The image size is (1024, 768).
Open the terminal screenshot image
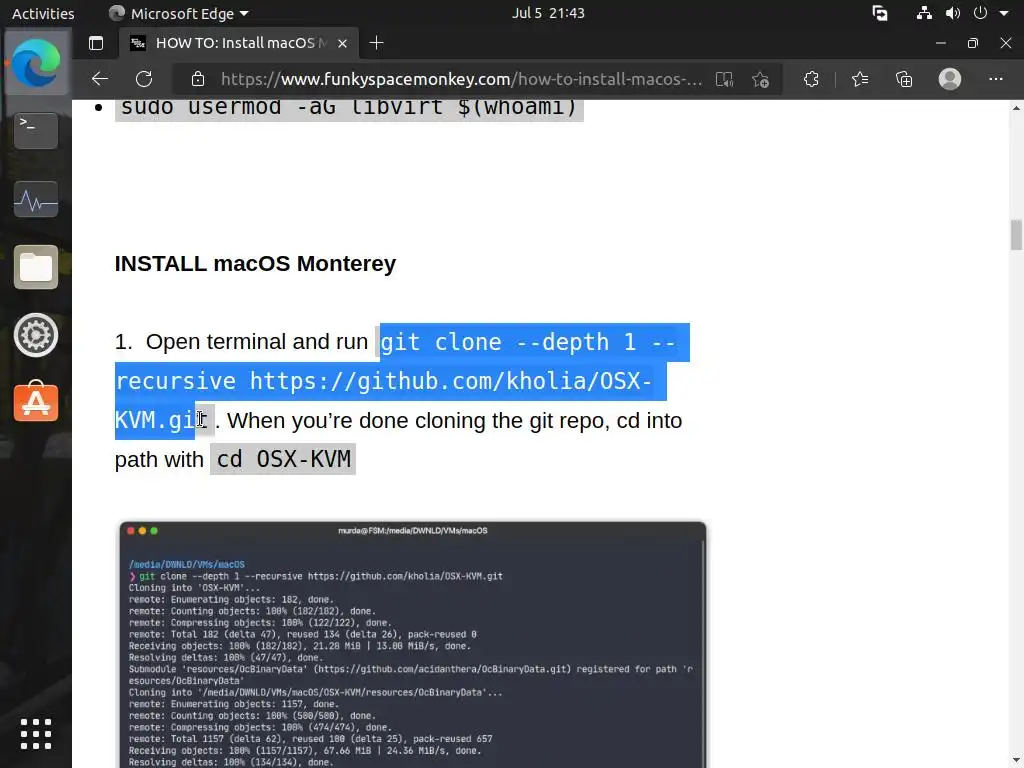point(413,645)
